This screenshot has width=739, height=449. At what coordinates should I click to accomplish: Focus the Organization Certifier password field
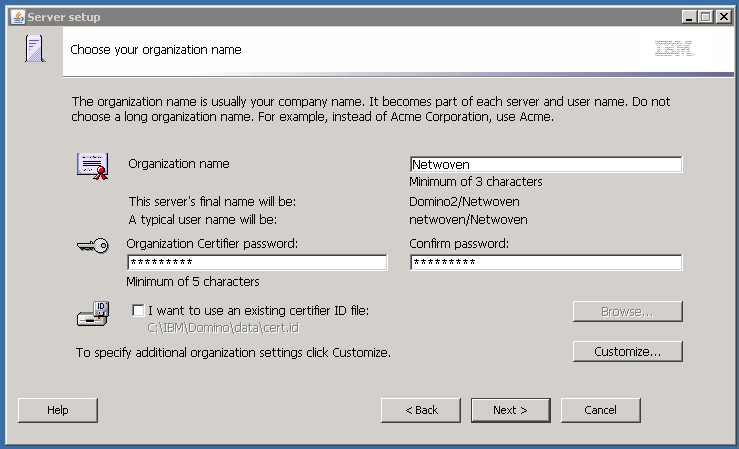click(x=257, y=262)
